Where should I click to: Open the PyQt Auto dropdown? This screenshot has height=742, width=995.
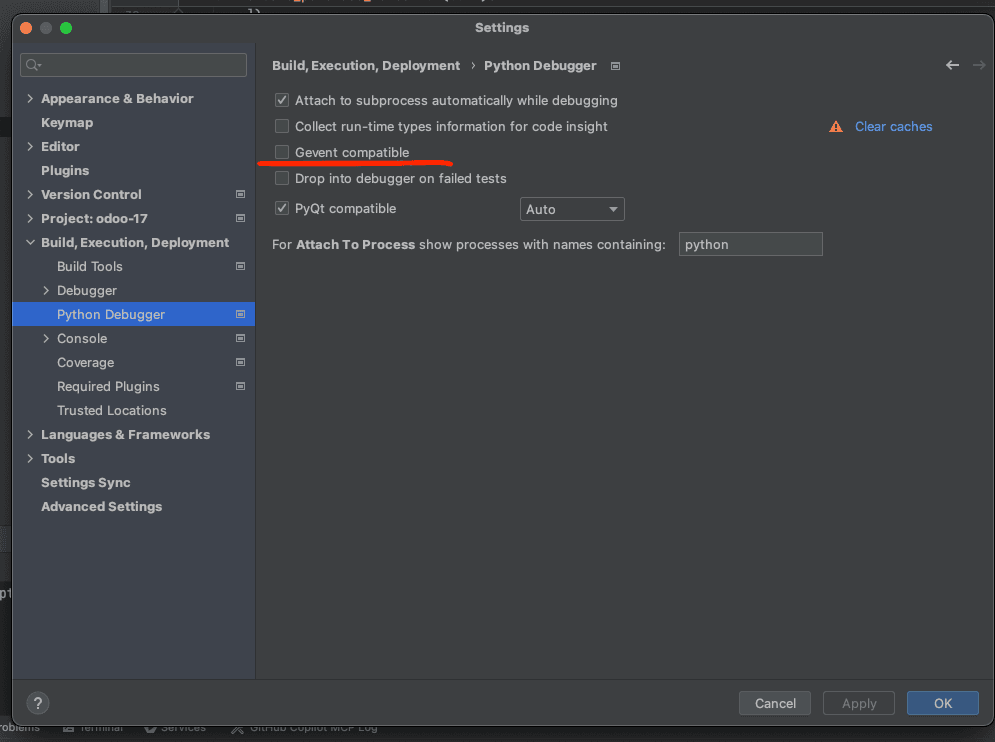click(572, 210)
